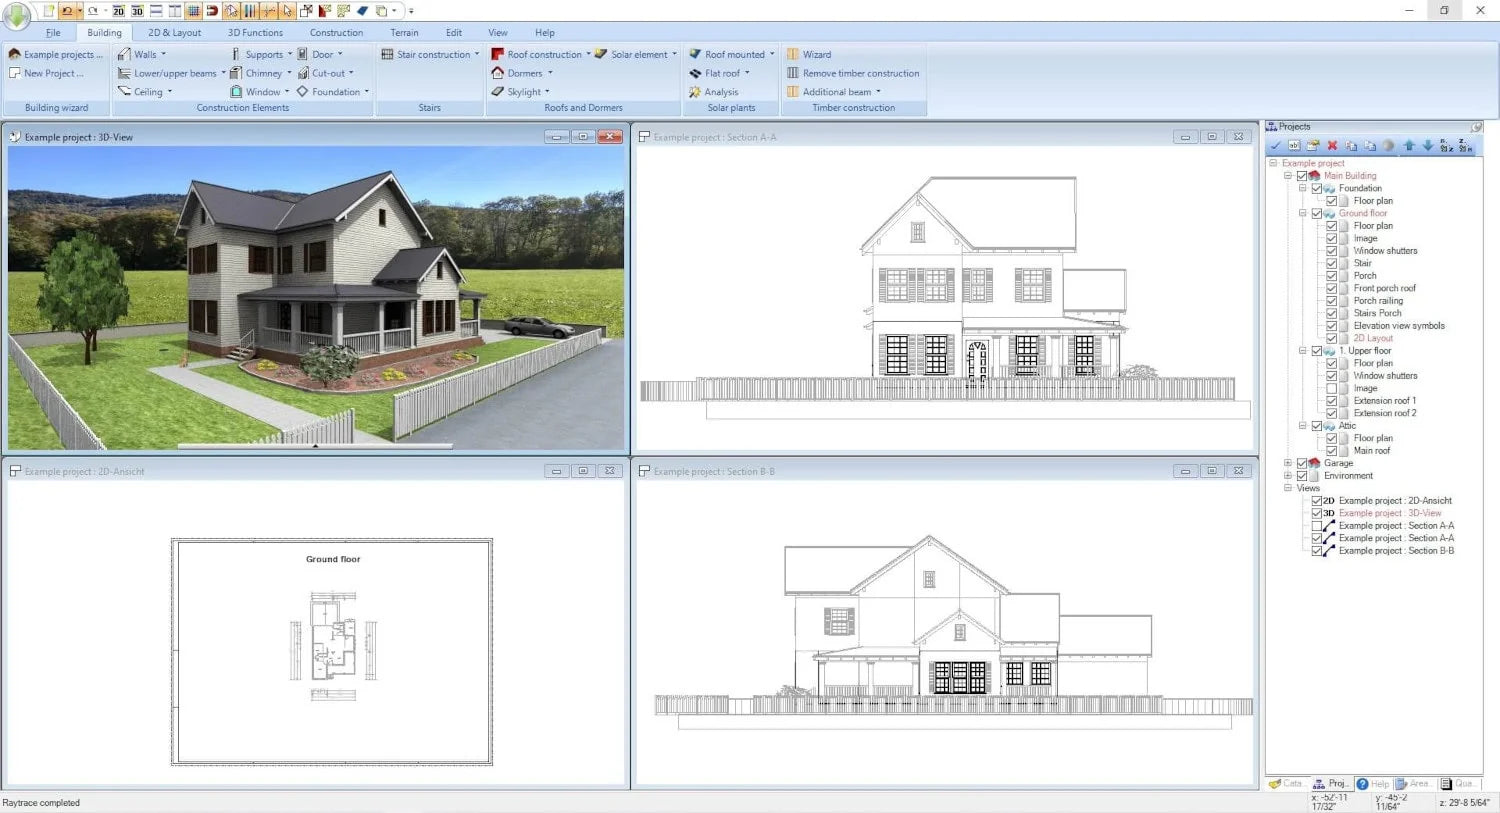
Task: Toggle the Porch railing checkbox
Action: tap(1332, 301)
